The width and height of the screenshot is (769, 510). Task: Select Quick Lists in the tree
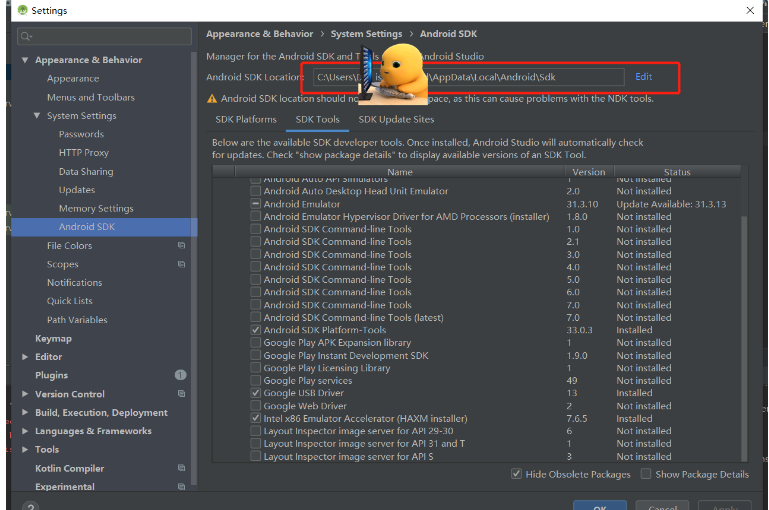(70, 301)
